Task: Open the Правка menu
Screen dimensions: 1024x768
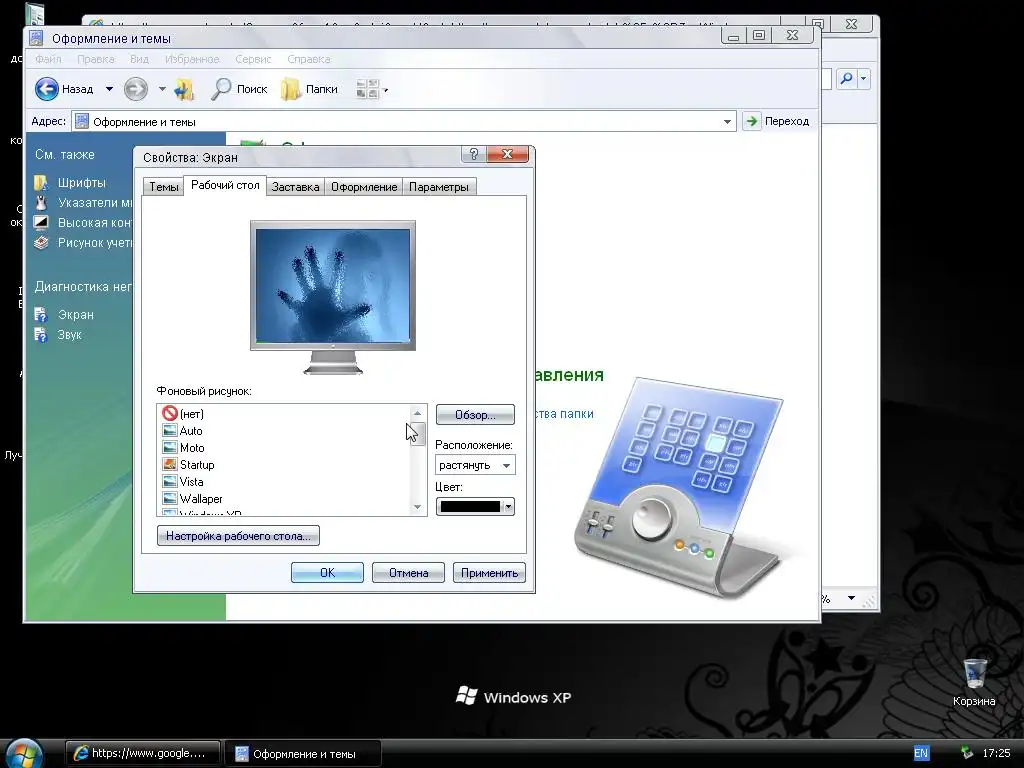Action: point(95,59)
